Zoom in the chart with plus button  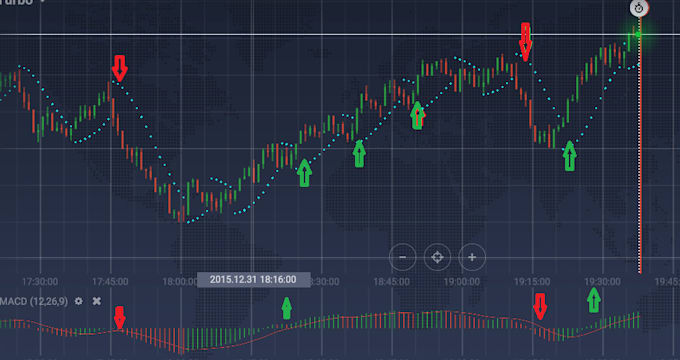pyautogui.click(x=472, y=257)
